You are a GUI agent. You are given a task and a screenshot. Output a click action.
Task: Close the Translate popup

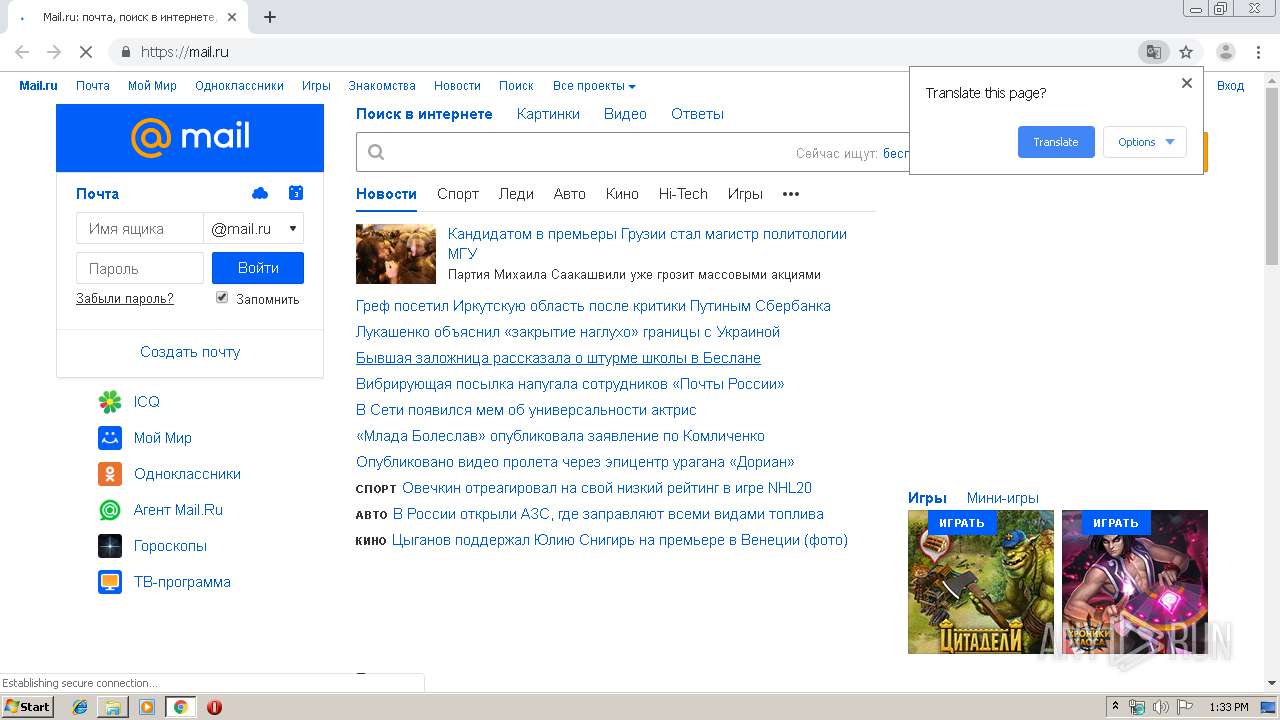coord(1187,83)
